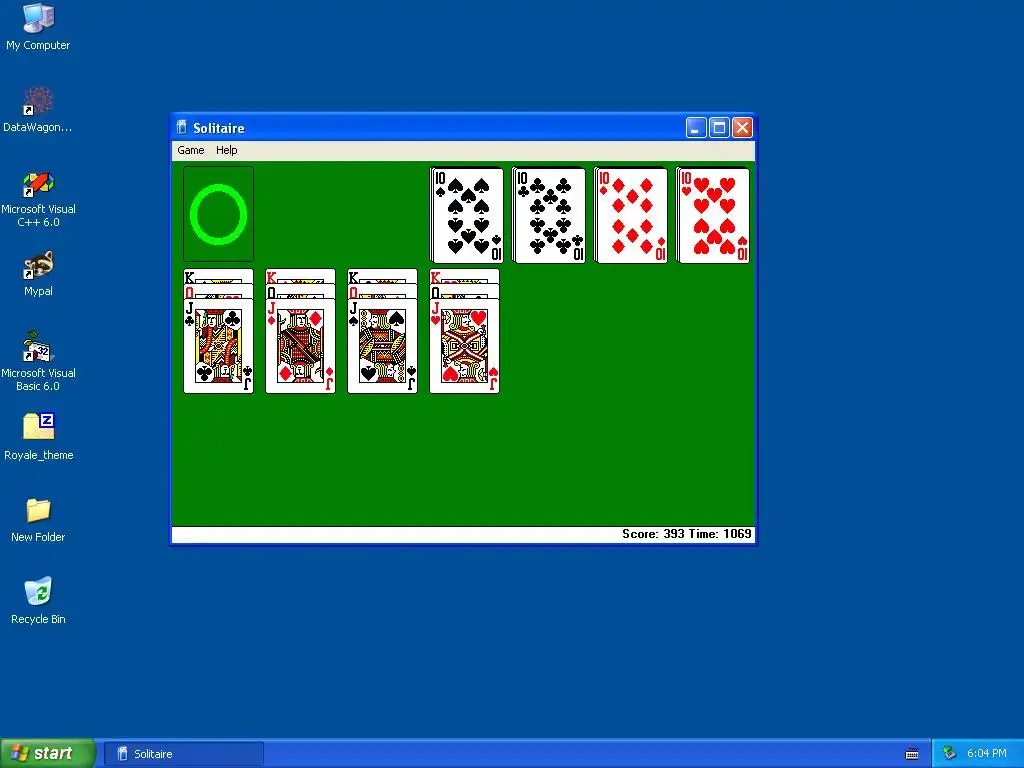Image resolution: width=1024 pixels, height=768 pixels.
Task: Select the Jack of Hearts card
Action: (464, 345)
